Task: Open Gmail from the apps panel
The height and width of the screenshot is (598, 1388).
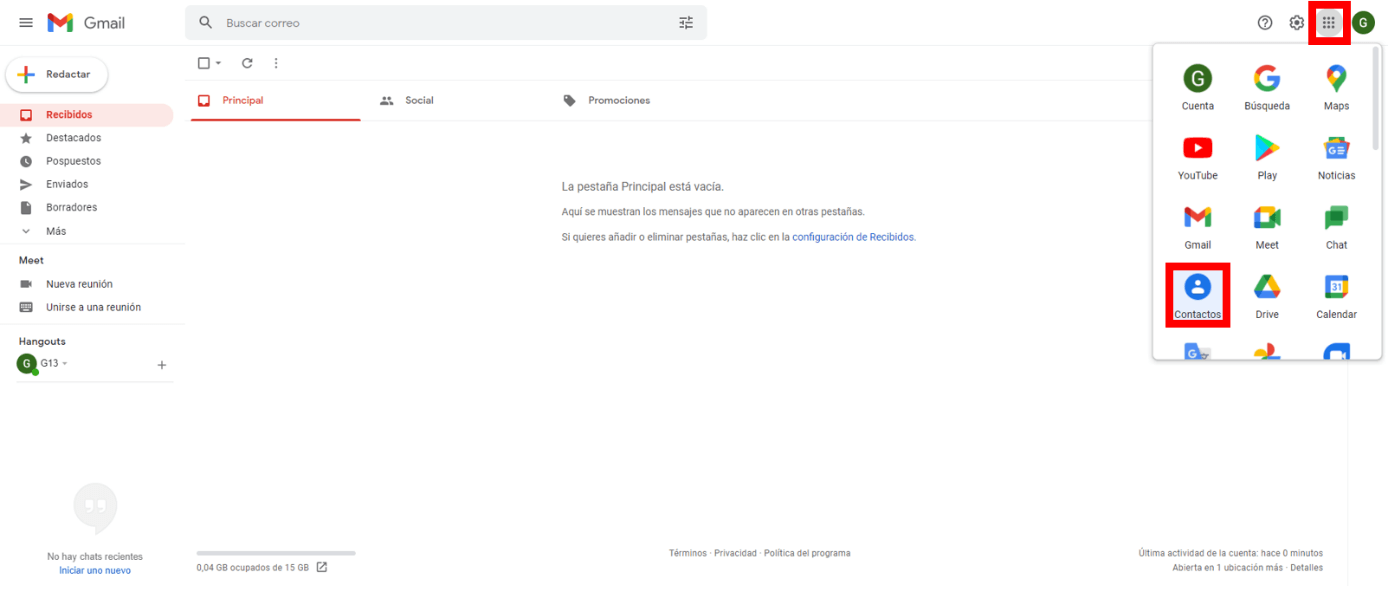Action: pos(1198,228)
